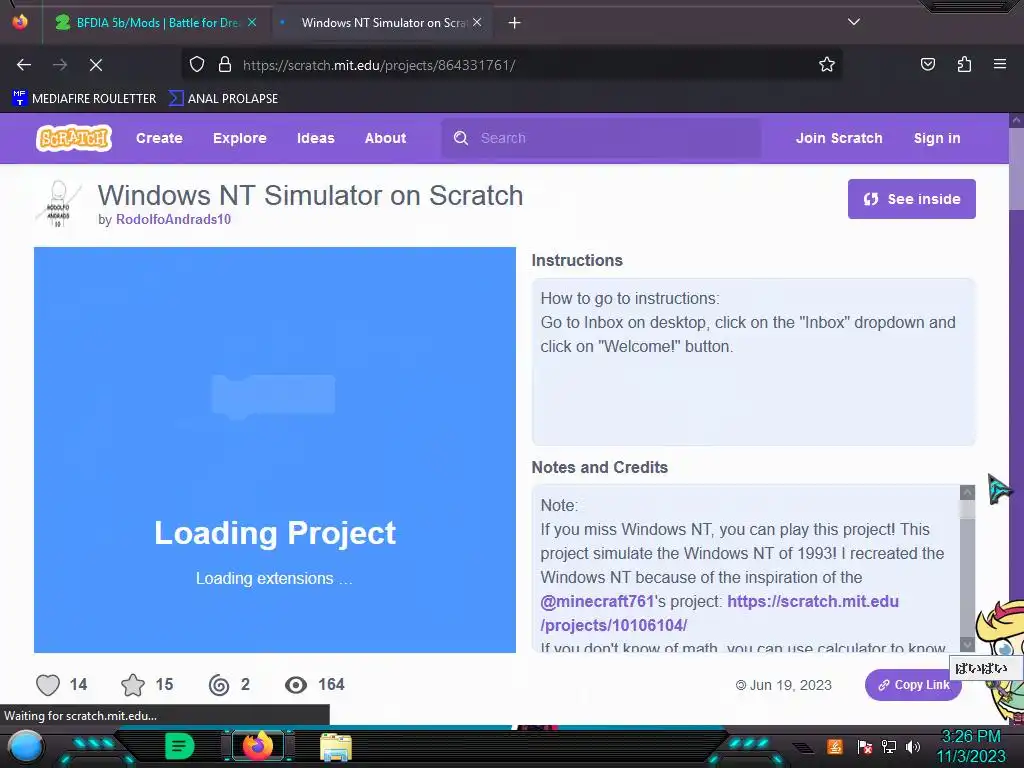This screenshot has width=1024, height=768.
Task: Click the action center flag tray icon
Action: coord(865,747)
